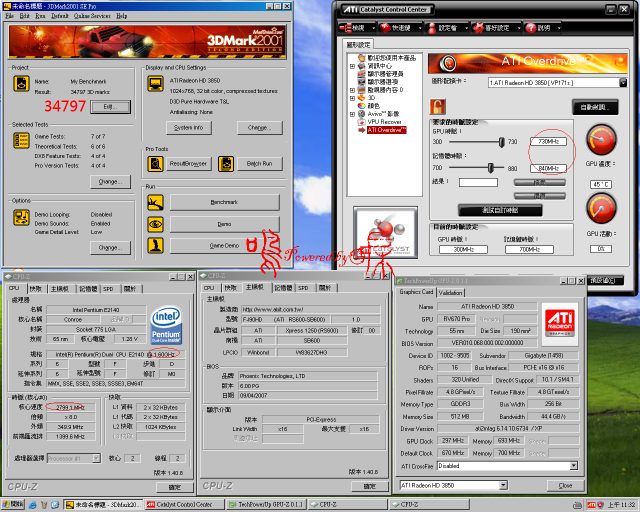Open the Help menu in 3DMark2001
The height and width of the screenshot is (512, 640).
pos(122,16)
